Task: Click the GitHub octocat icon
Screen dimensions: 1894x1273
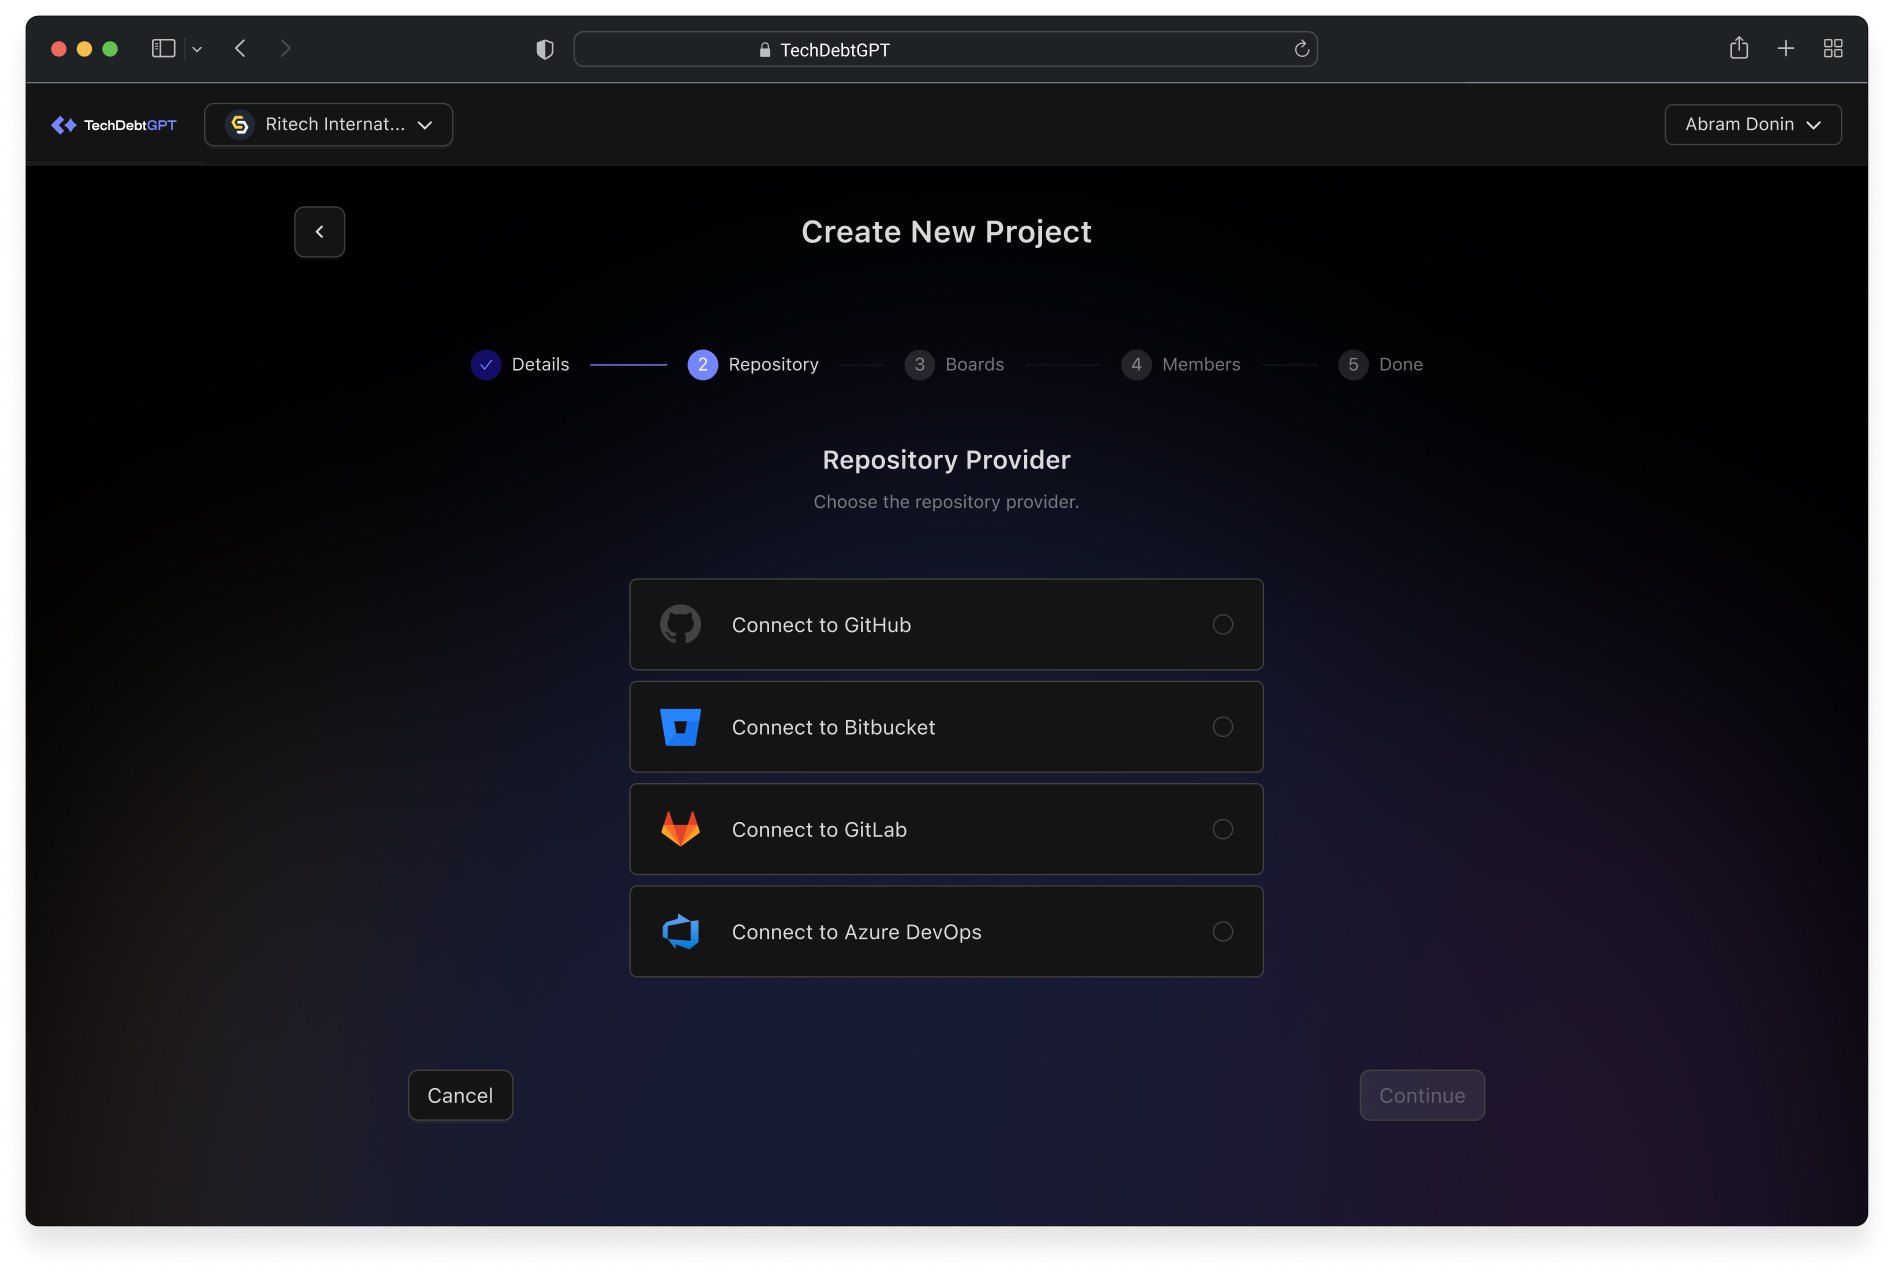Action: click(680, 624)
